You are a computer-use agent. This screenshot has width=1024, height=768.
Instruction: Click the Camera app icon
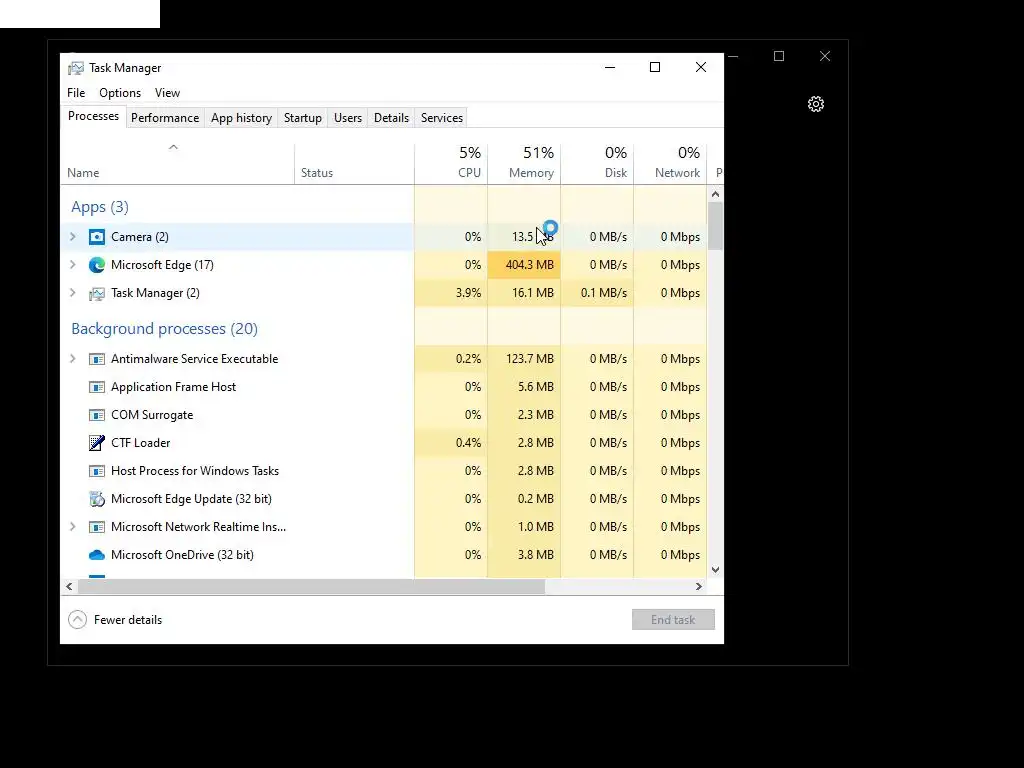click(x=97, y=237)
